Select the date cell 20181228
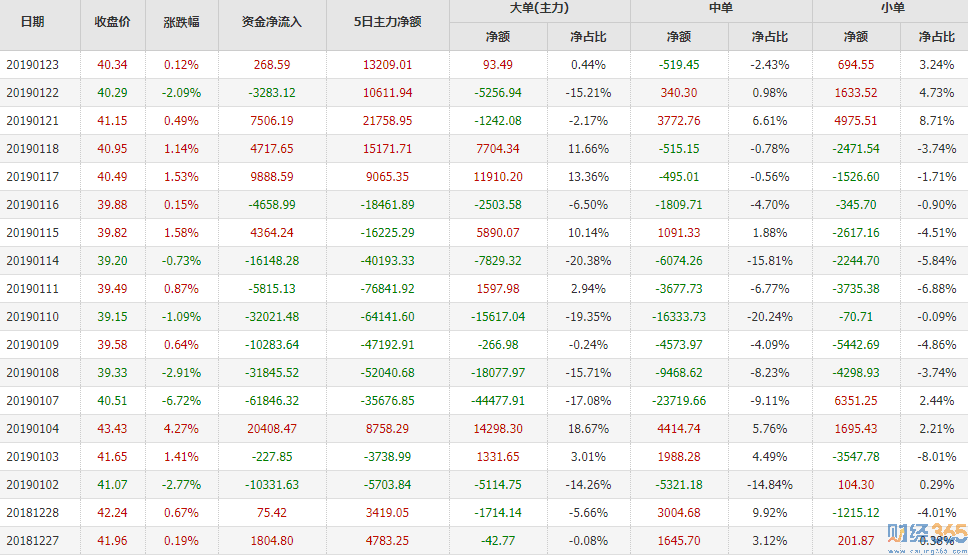Screen dimensions: 968x555 (33, 512)
